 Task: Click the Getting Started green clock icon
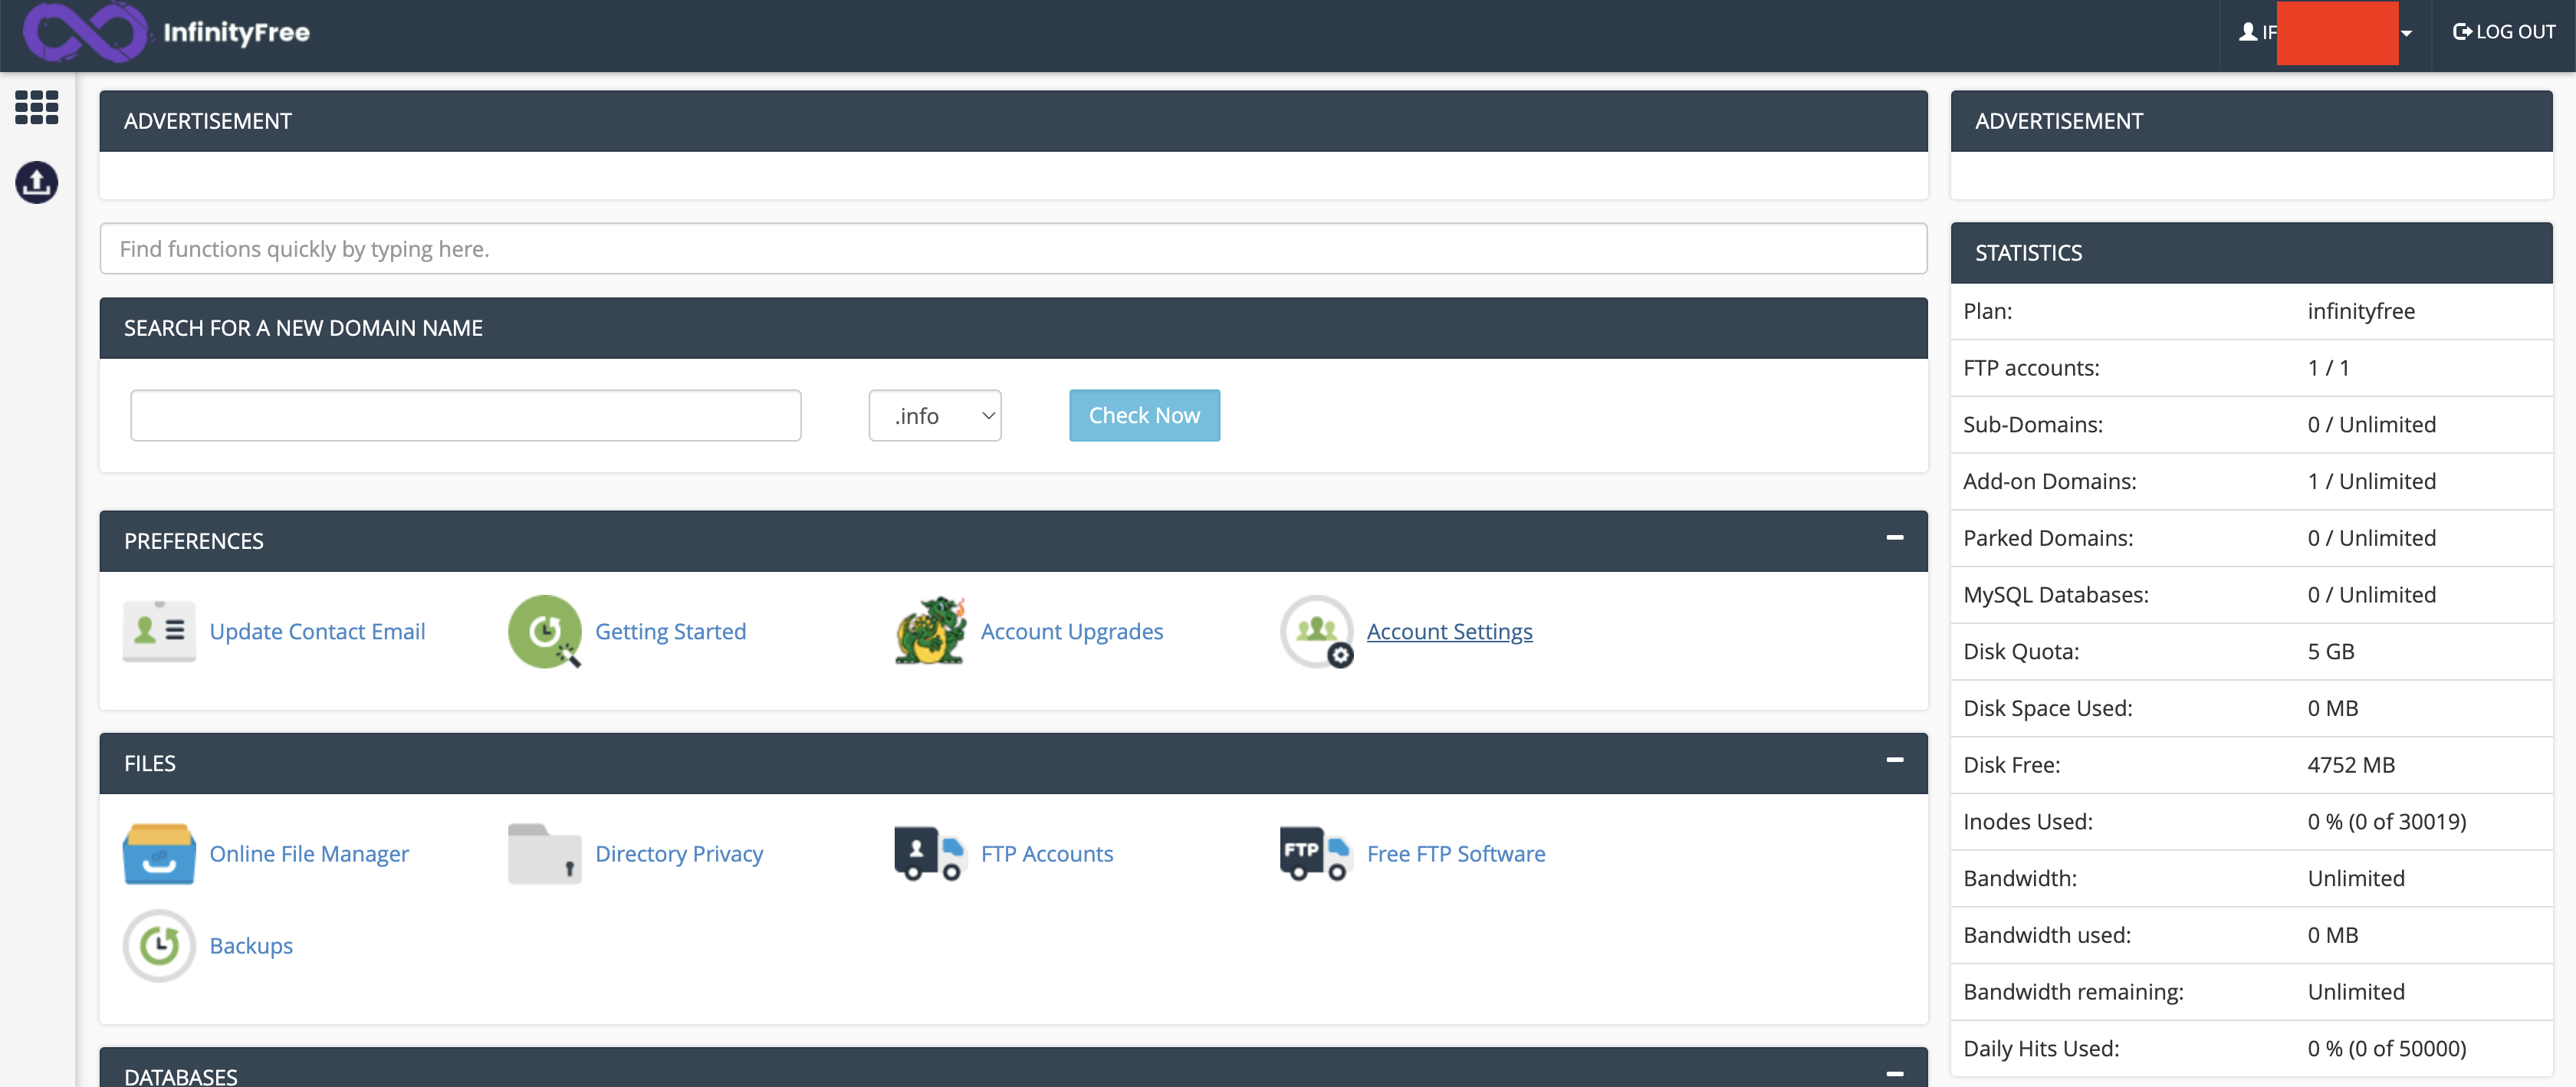[x=544, y=631]
